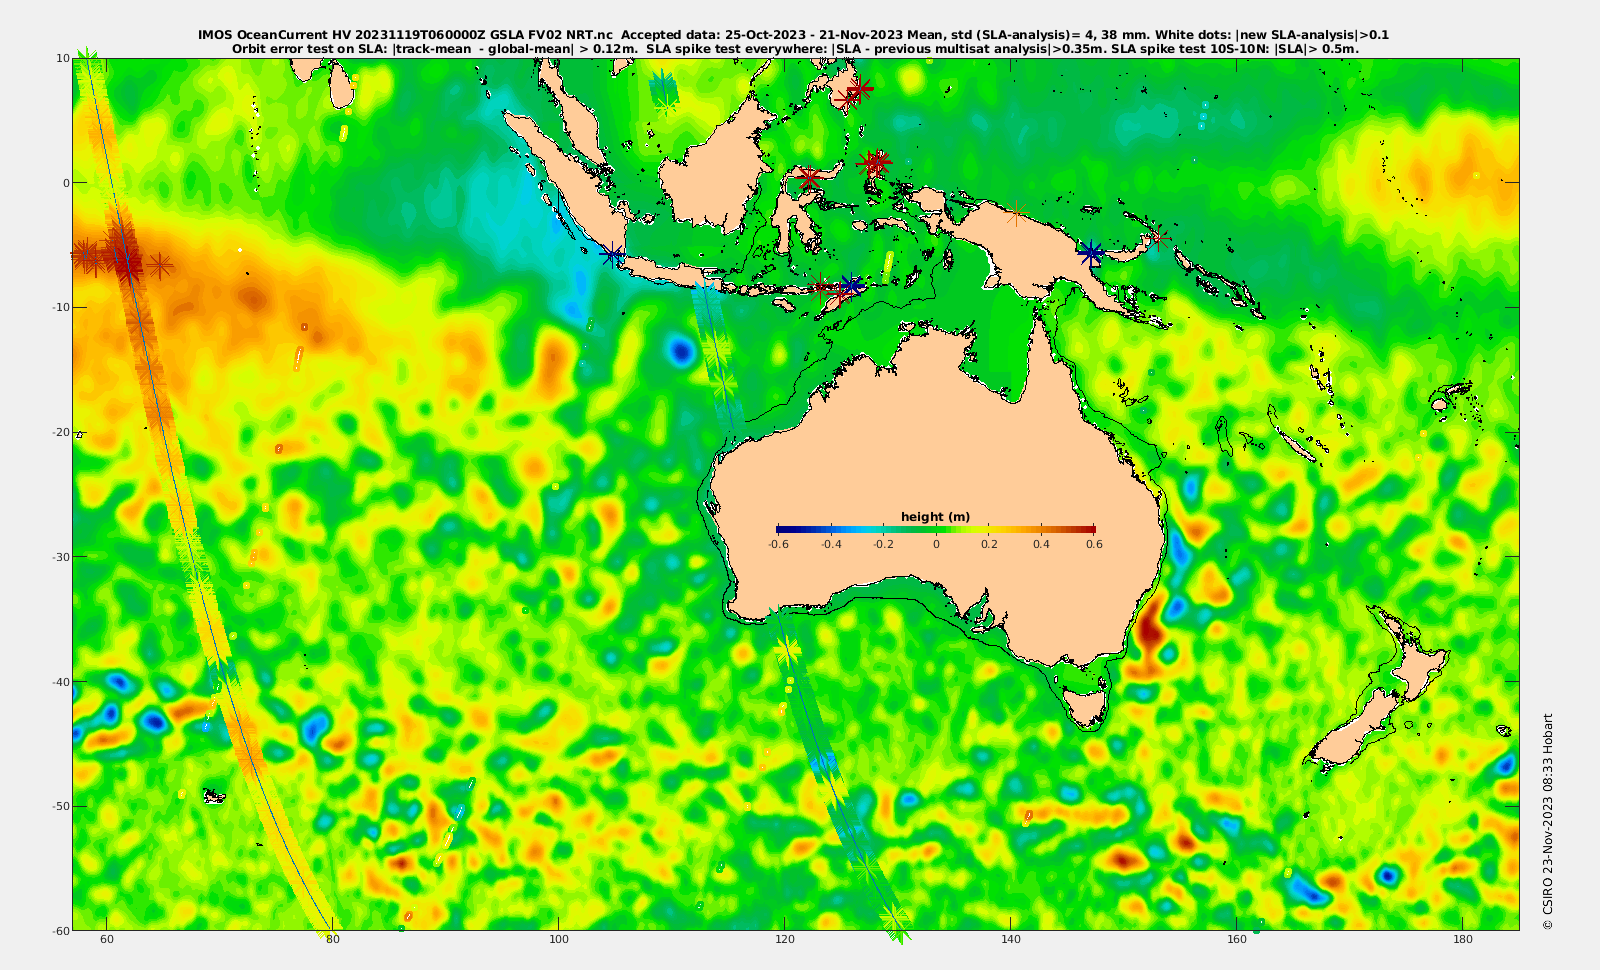Click the longitude 80 axis tick label
The height and width of the screenshot is (970, 1600).
333,940
